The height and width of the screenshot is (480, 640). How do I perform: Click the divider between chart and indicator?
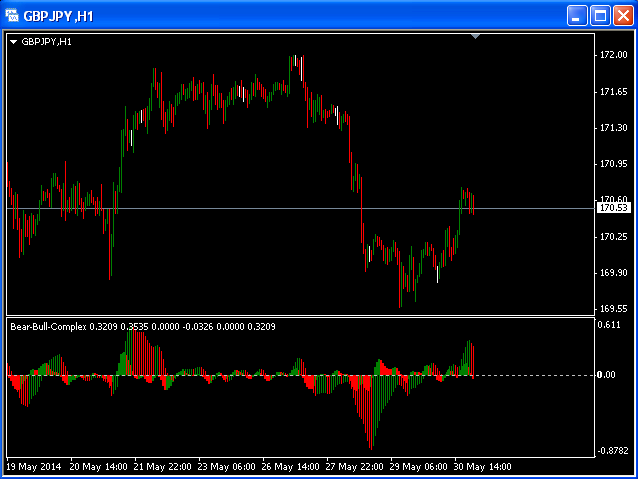300,316
